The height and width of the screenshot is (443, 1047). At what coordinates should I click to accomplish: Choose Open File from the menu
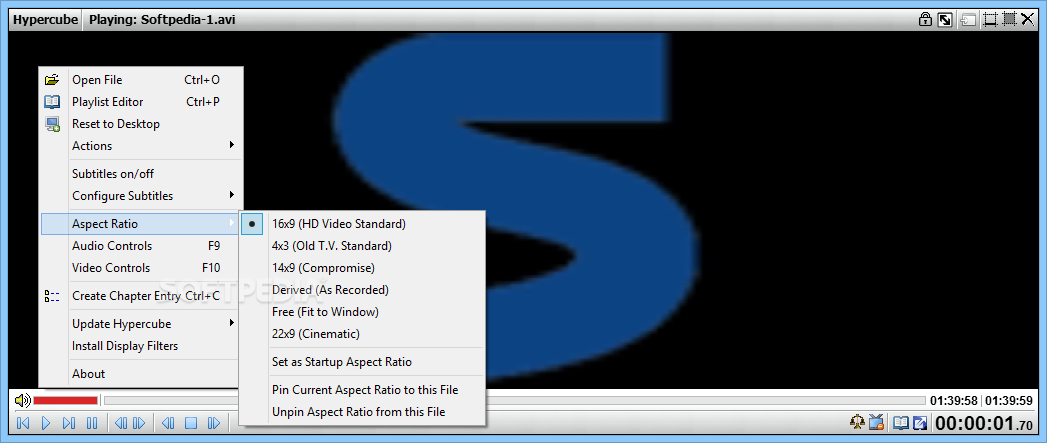pyautogui.click(x=140, y=80)
